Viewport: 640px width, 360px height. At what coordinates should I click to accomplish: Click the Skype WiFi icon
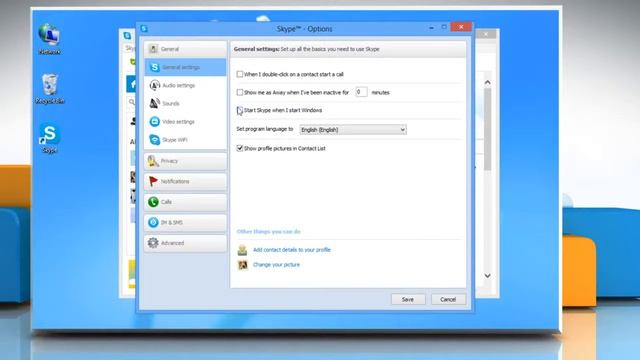154,140
